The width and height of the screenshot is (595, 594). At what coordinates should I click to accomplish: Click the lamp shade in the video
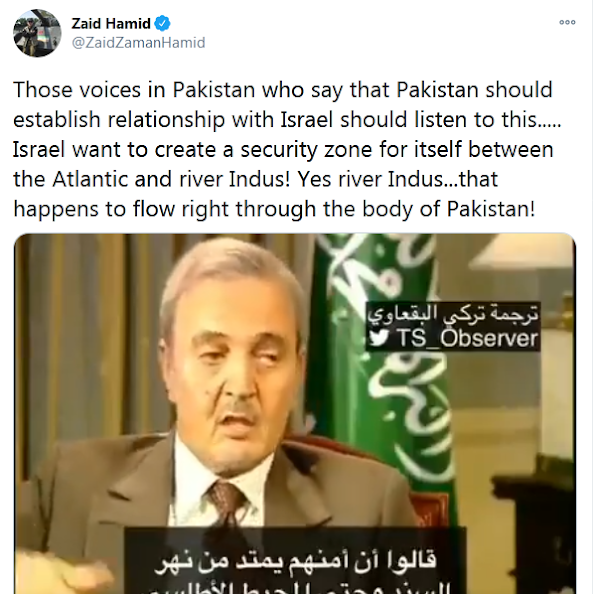pyautogui.click(x=522, y=252)
